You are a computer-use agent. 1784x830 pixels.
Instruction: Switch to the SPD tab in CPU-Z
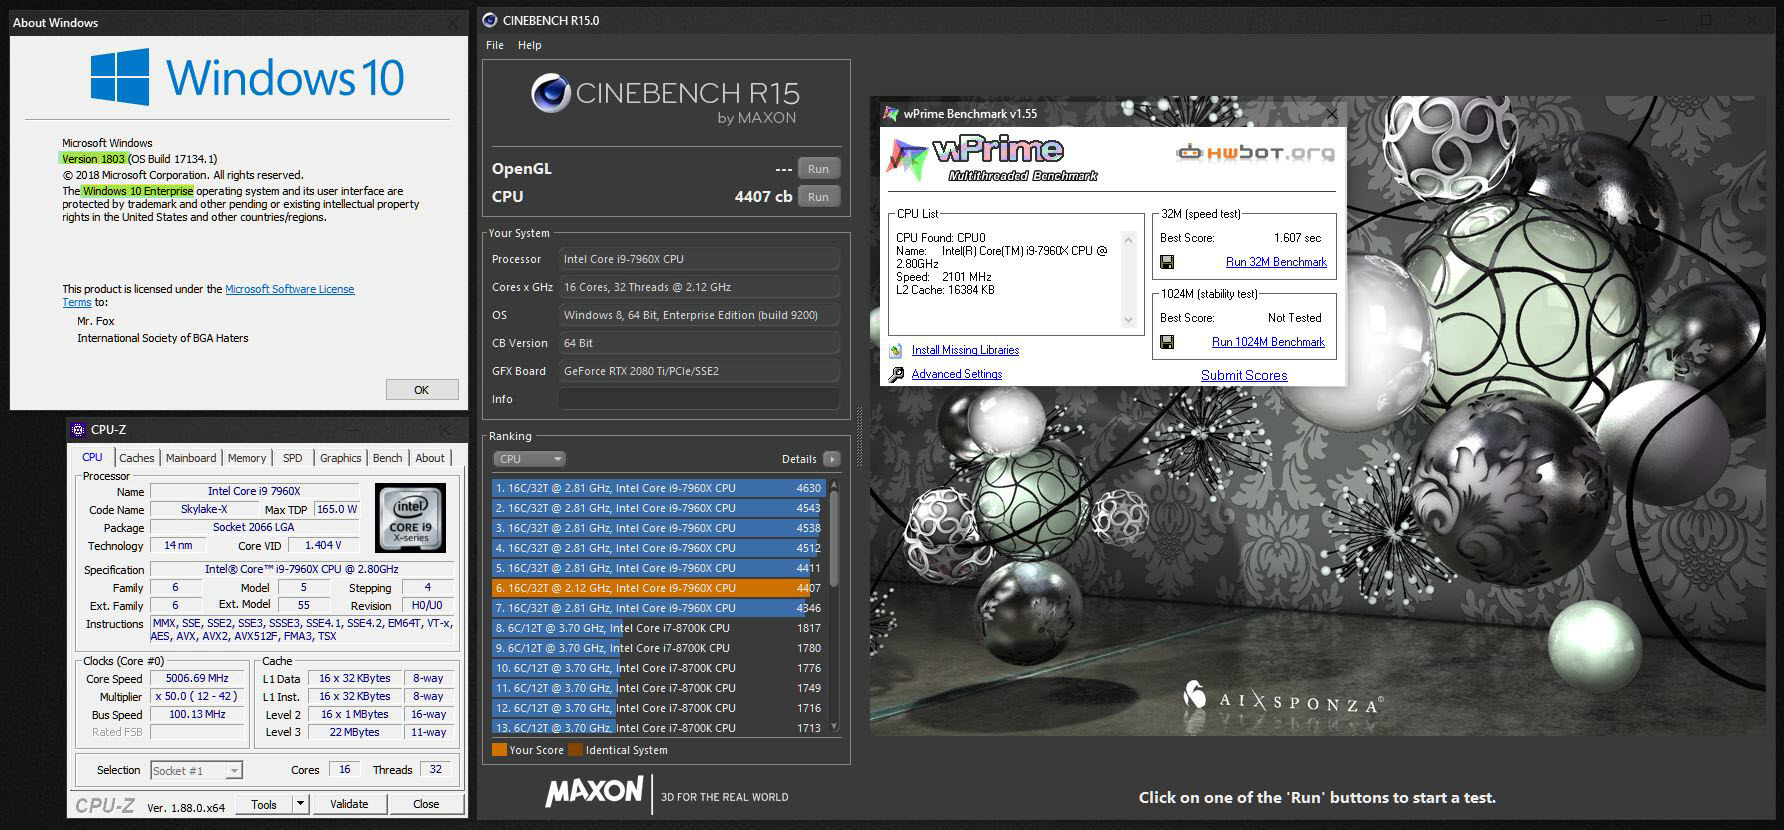(292, 458)
